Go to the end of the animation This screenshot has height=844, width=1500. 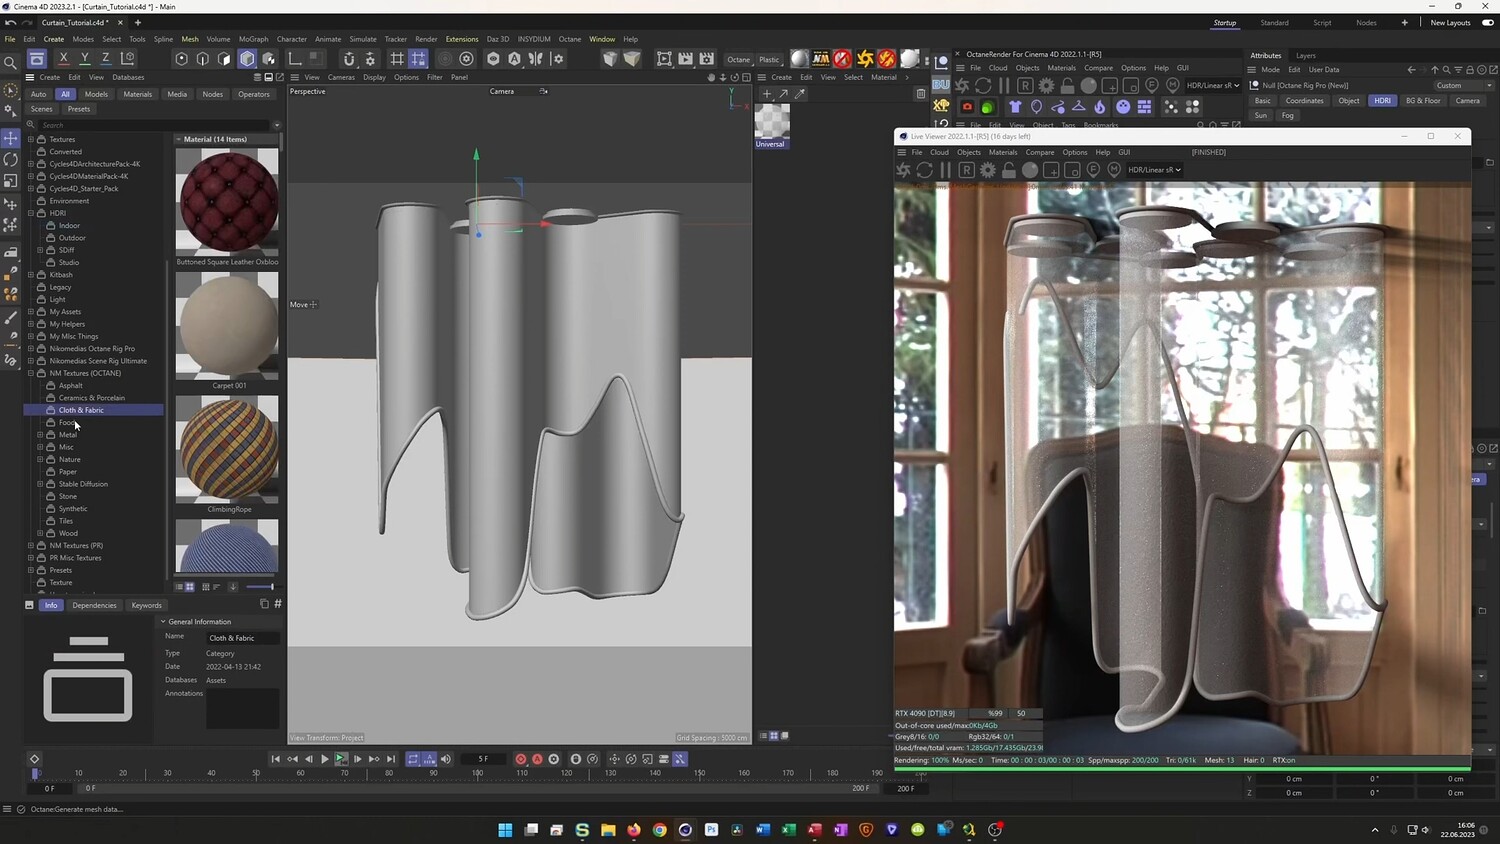click(391, 759)
